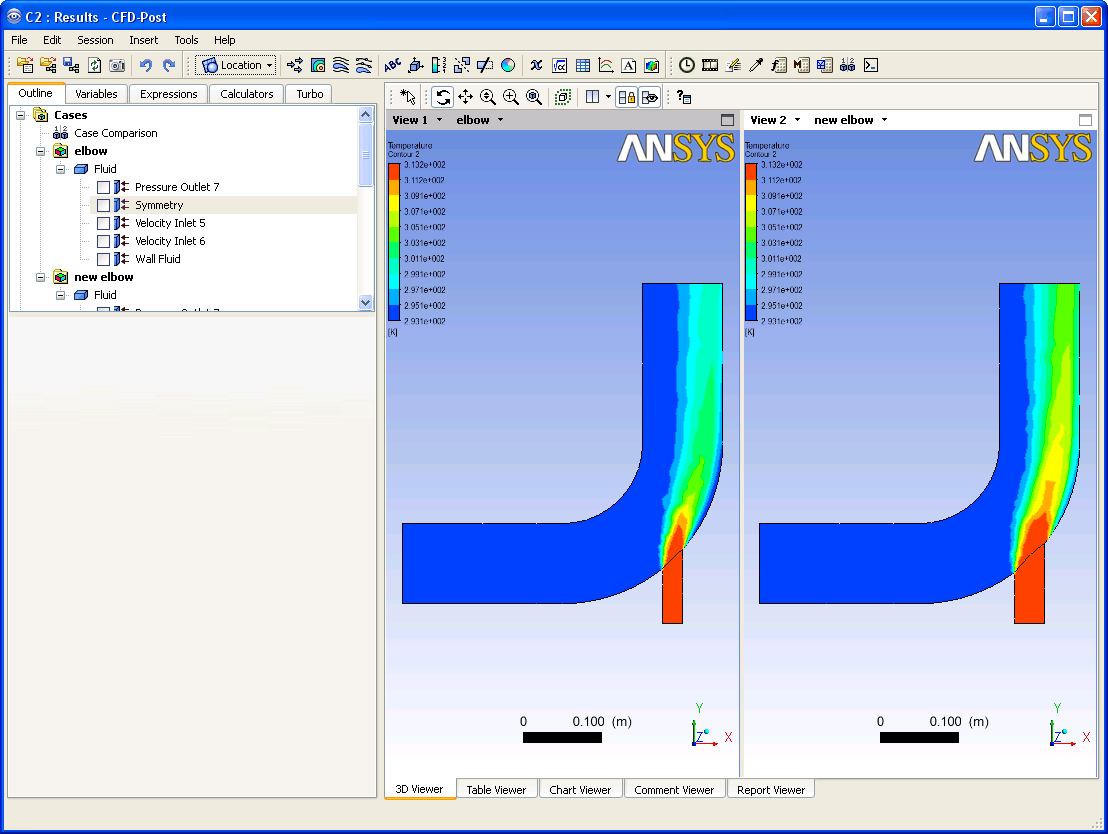Select the Rotate viewer tool
Image resolution: width=1108 pixels, height=834 pixels.
pos(443,97)
